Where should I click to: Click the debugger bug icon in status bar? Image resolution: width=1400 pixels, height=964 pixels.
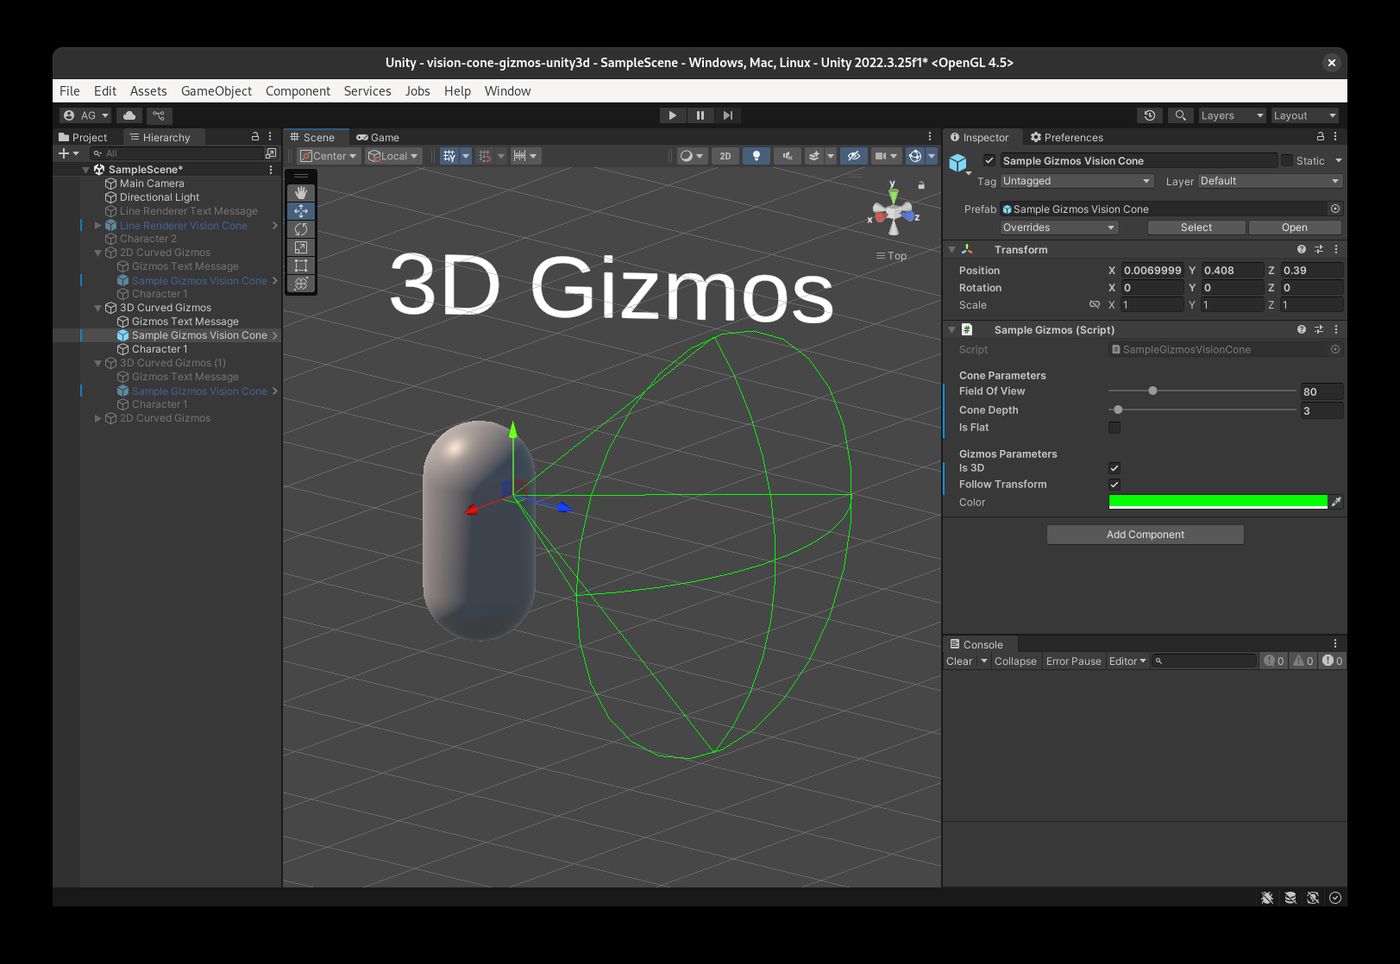point(1267,897)
